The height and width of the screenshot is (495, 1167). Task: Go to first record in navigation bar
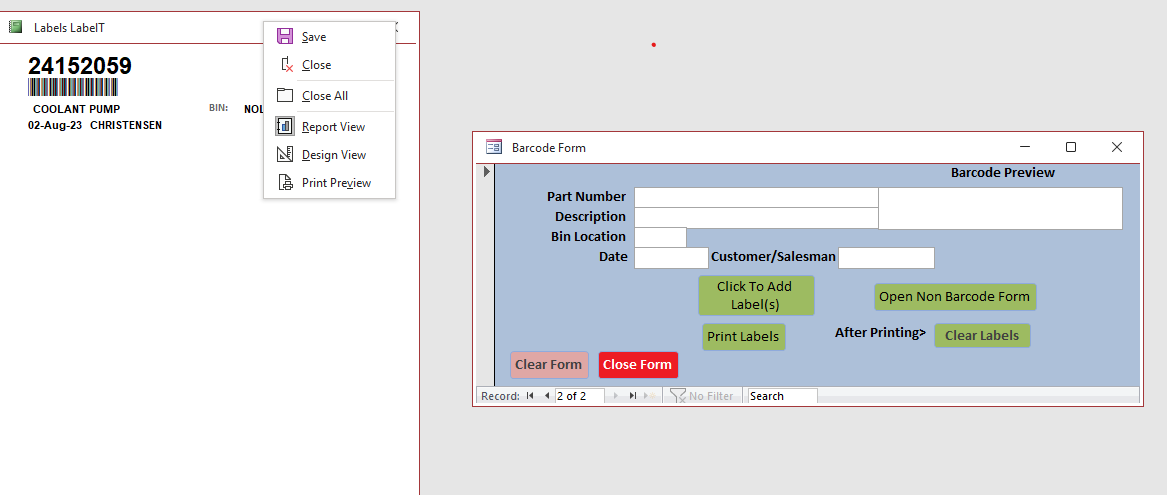point(530,396)
